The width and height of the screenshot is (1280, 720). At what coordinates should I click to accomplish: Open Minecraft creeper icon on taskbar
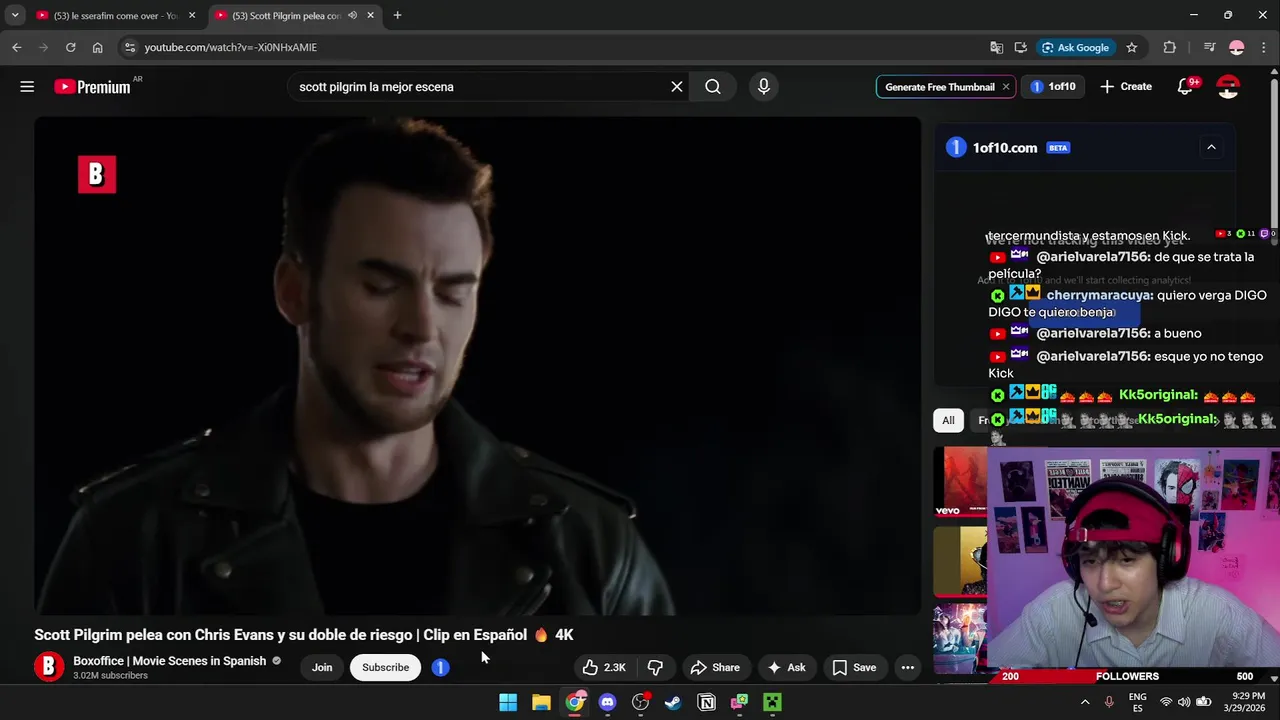click(x=772, y=702)
